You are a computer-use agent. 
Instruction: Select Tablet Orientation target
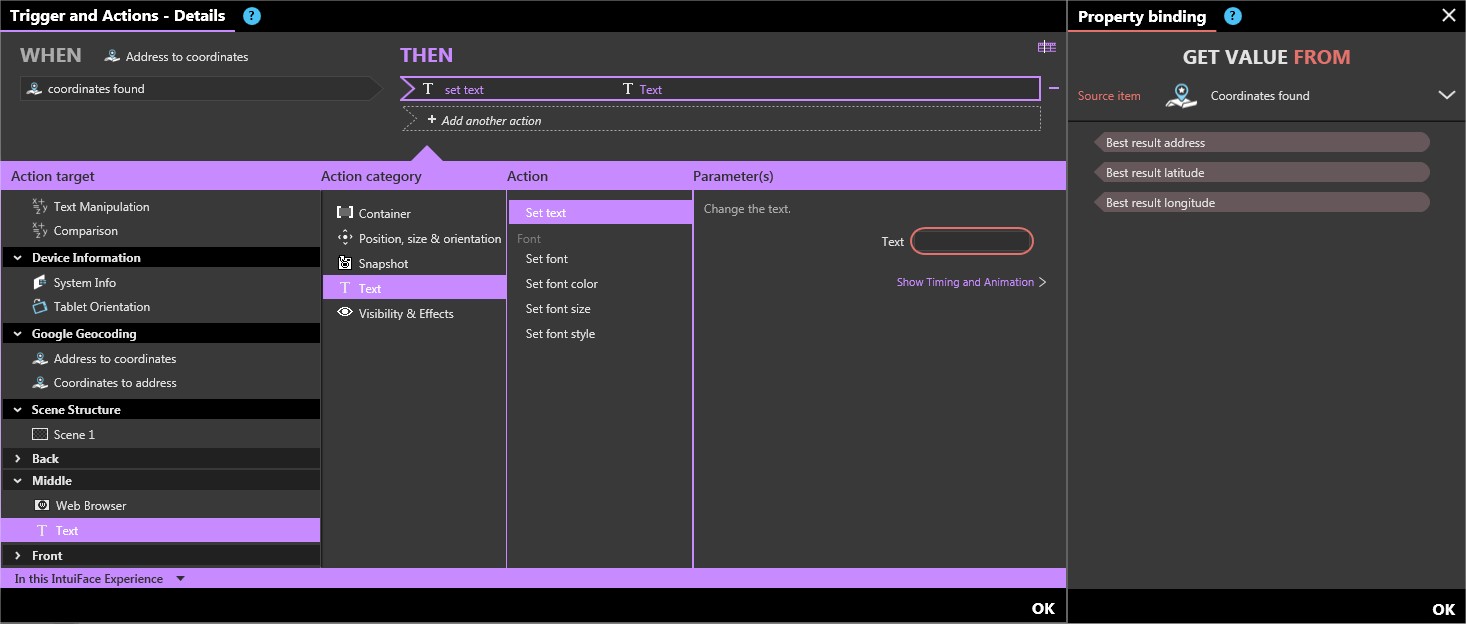pyautogui.click(x=101, y=307)
